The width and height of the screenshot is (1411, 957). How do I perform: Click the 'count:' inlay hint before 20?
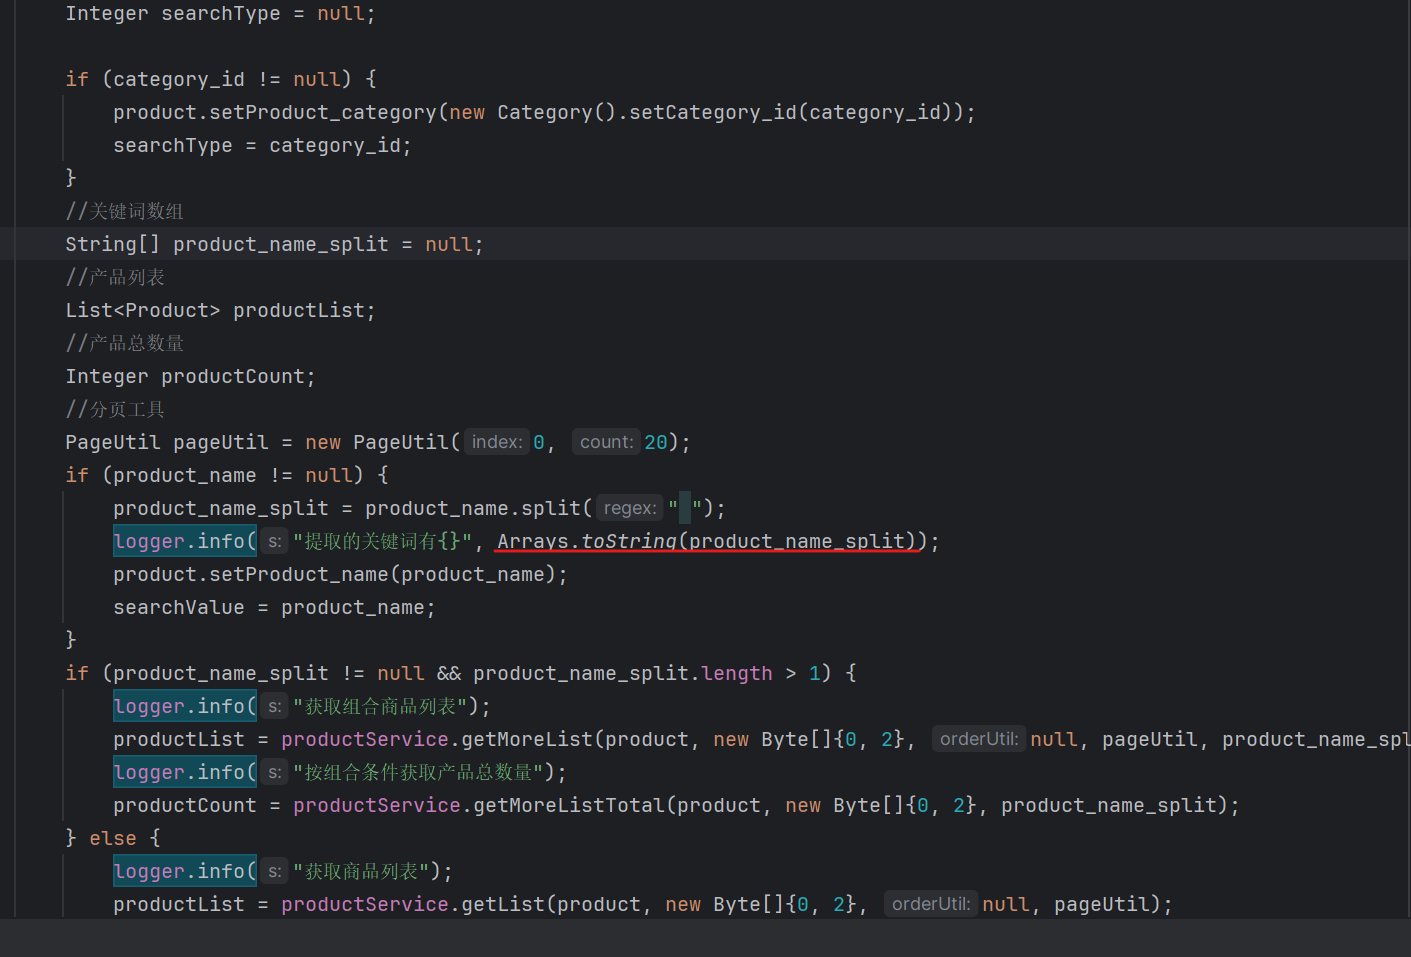point(606,442)
